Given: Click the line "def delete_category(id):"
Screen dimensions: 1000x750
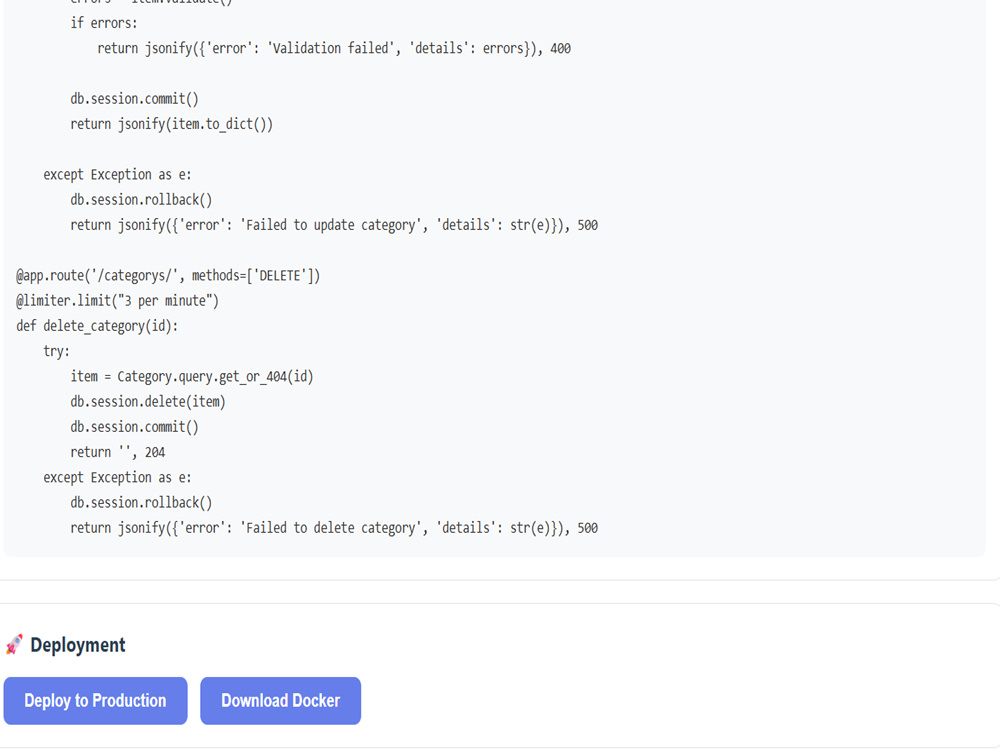Looking at the screenshot, I should tap(97, 326).
